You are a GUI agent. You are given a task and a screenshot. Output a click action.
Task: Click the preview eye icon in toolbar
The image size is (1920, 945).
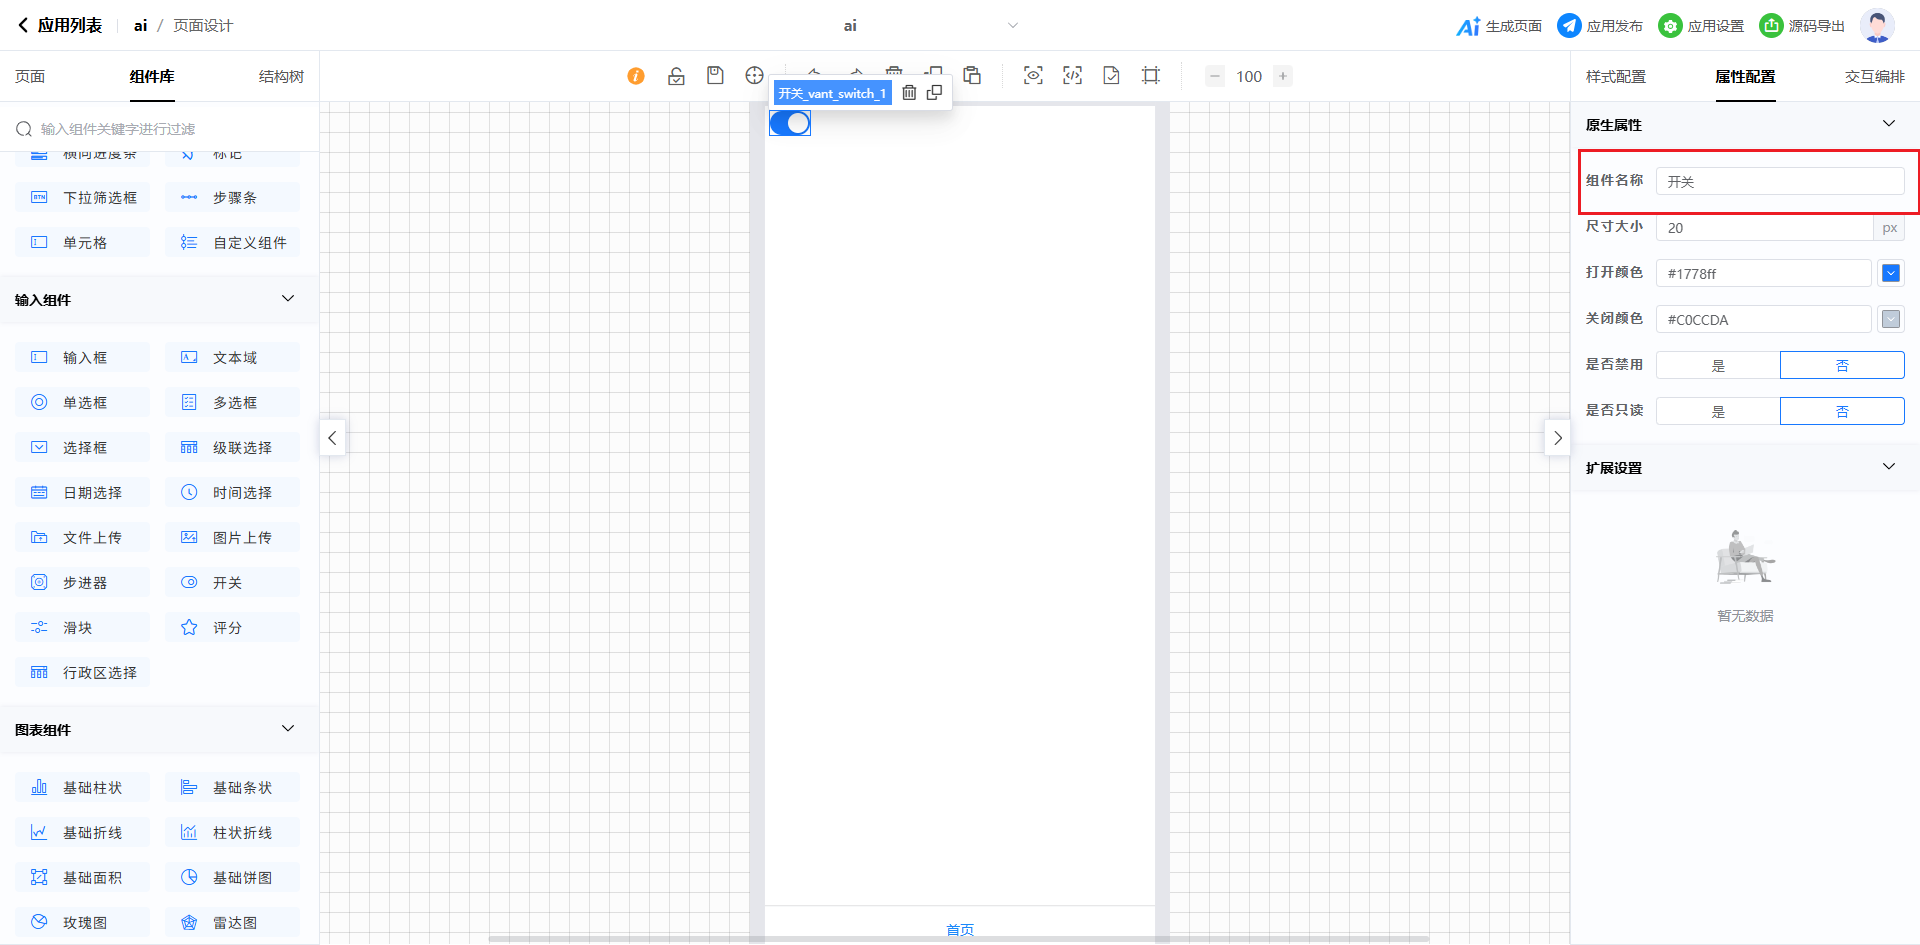[x=1033, y=76]
